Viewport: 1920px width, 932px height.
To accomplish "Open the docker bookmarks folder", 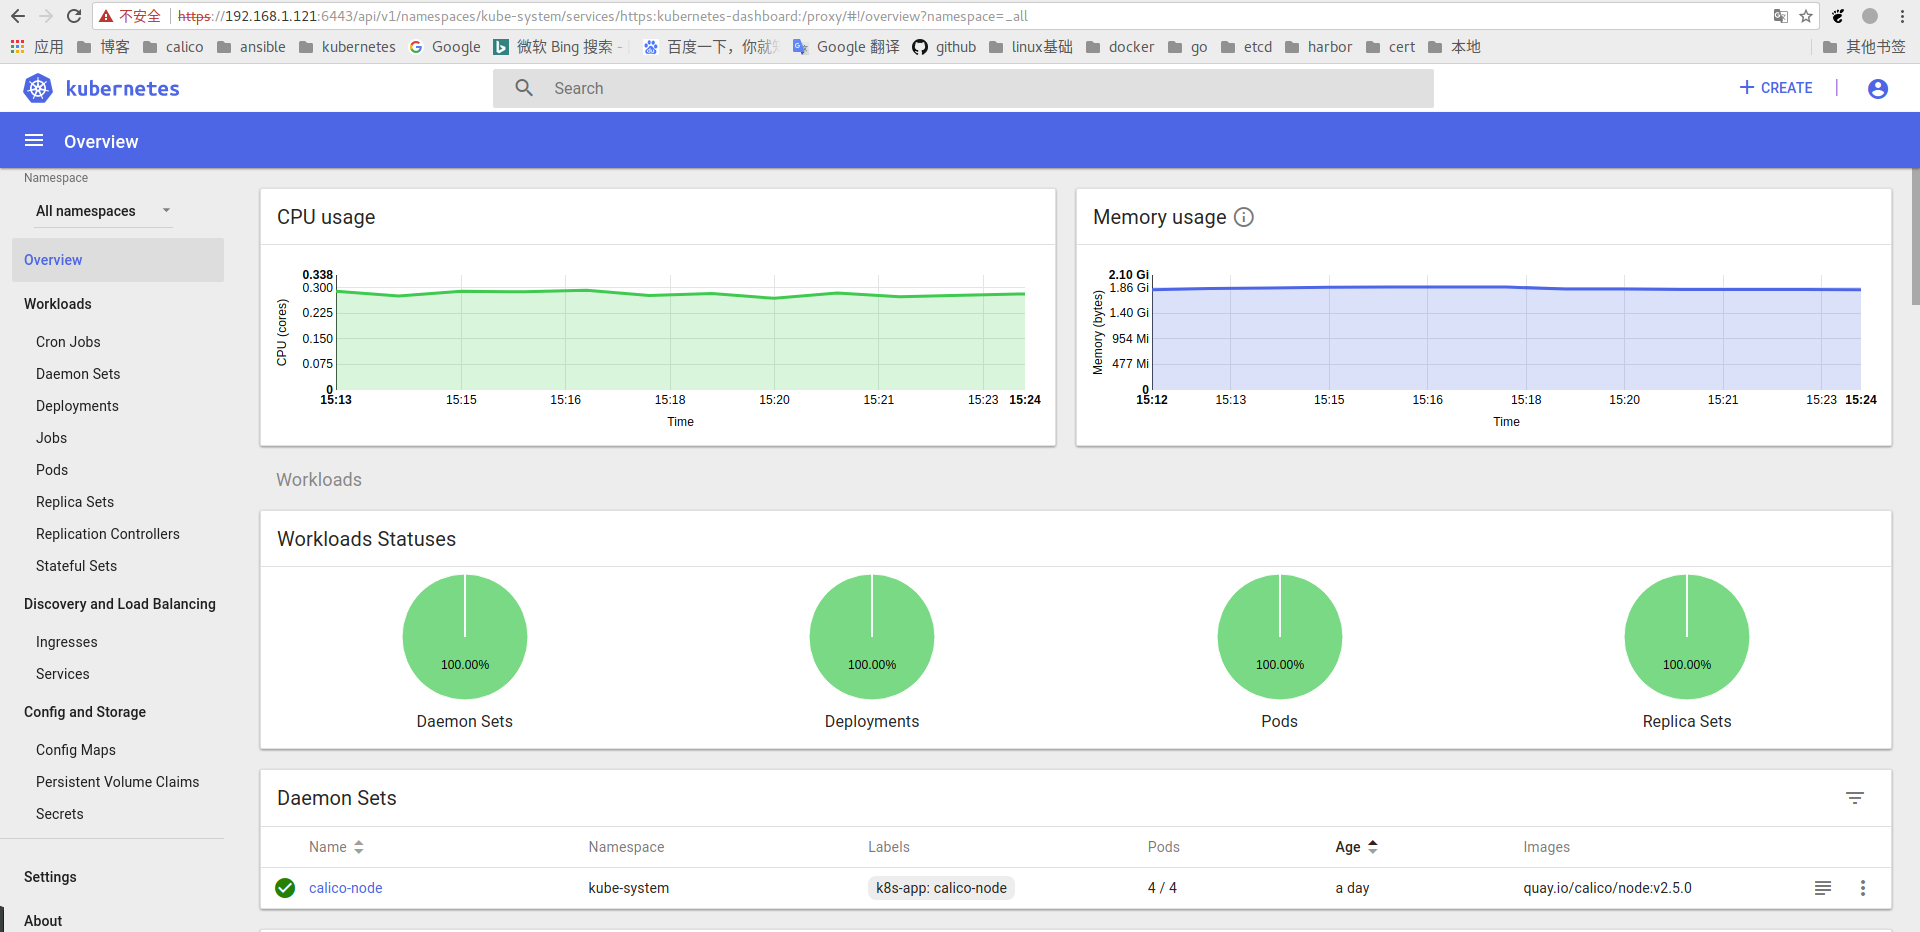I will (1120, 47).
